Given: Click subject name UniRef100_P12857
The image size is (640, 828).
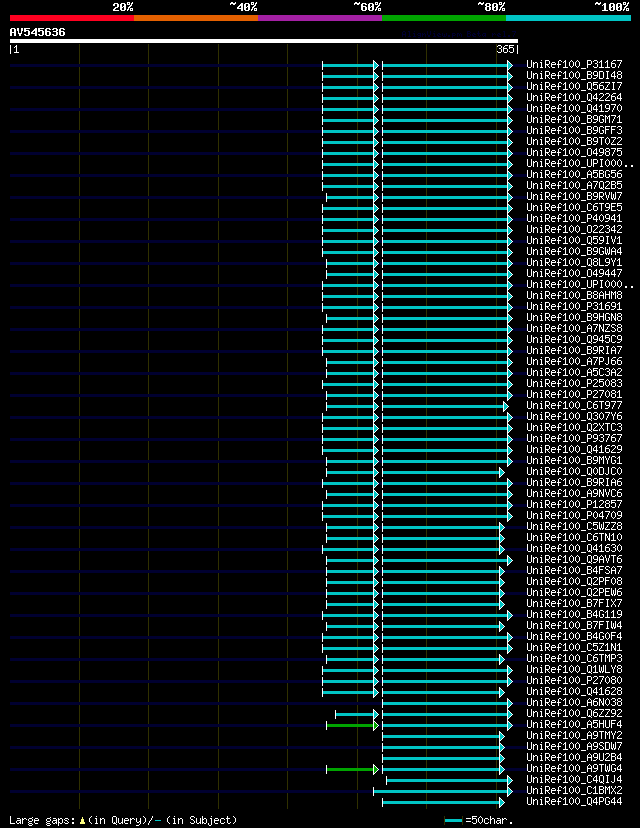Looking at the screenshot, I should tap(574, 504).
